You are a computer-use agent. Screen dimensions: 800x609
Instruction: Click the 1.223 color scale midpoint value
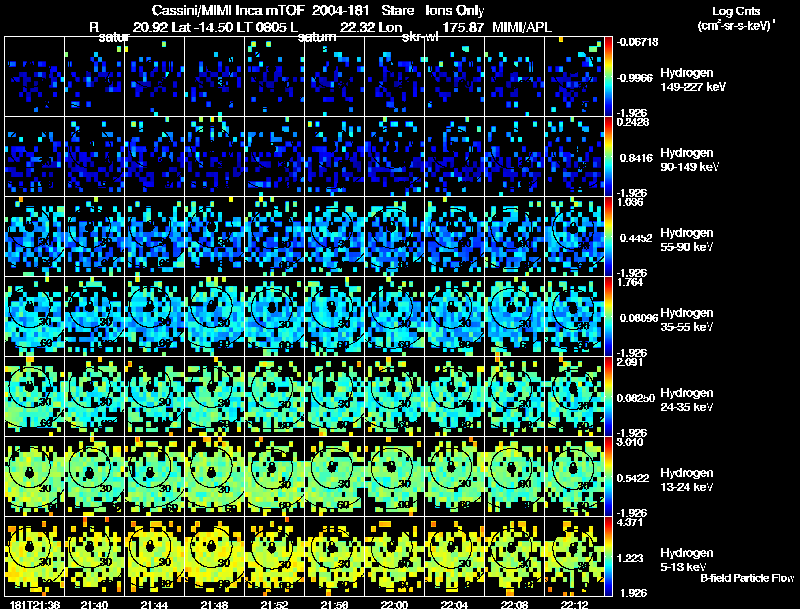coord(632,558)
